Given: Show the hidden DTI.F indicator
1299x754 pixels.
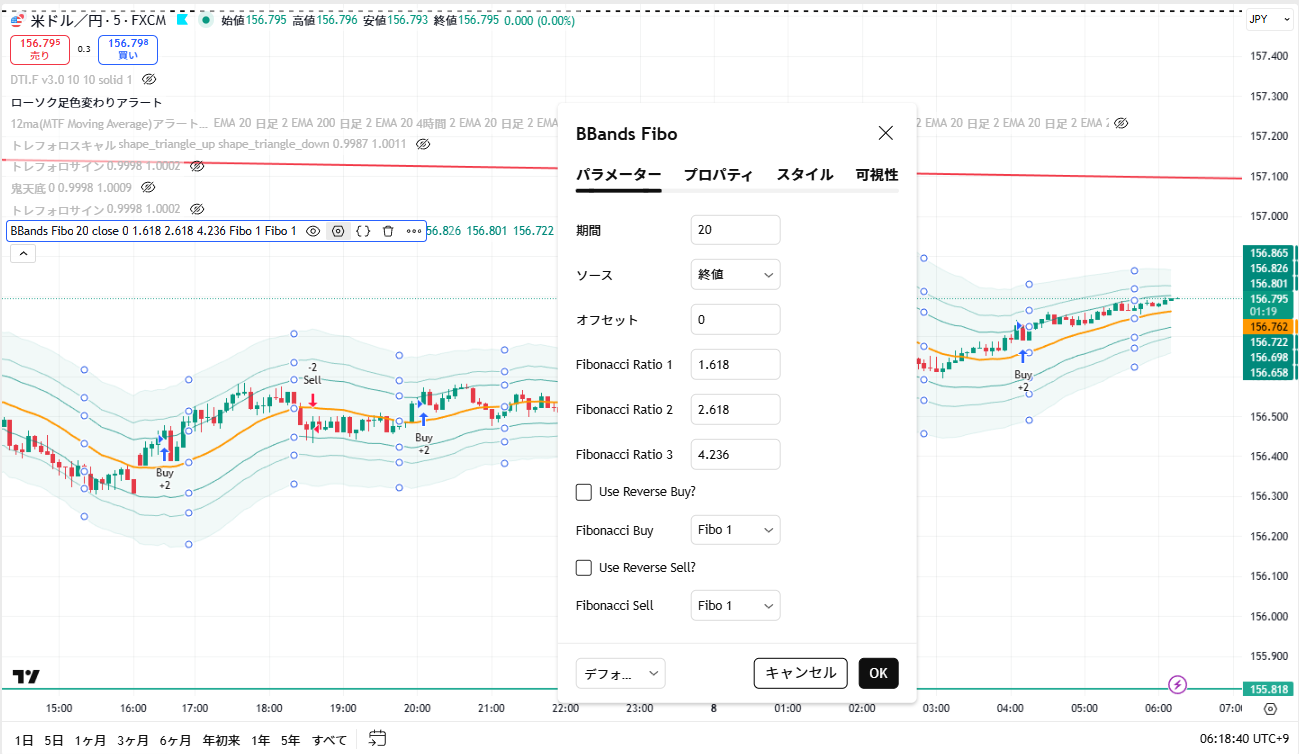Looking at the screenshot, I should [149, 79].
